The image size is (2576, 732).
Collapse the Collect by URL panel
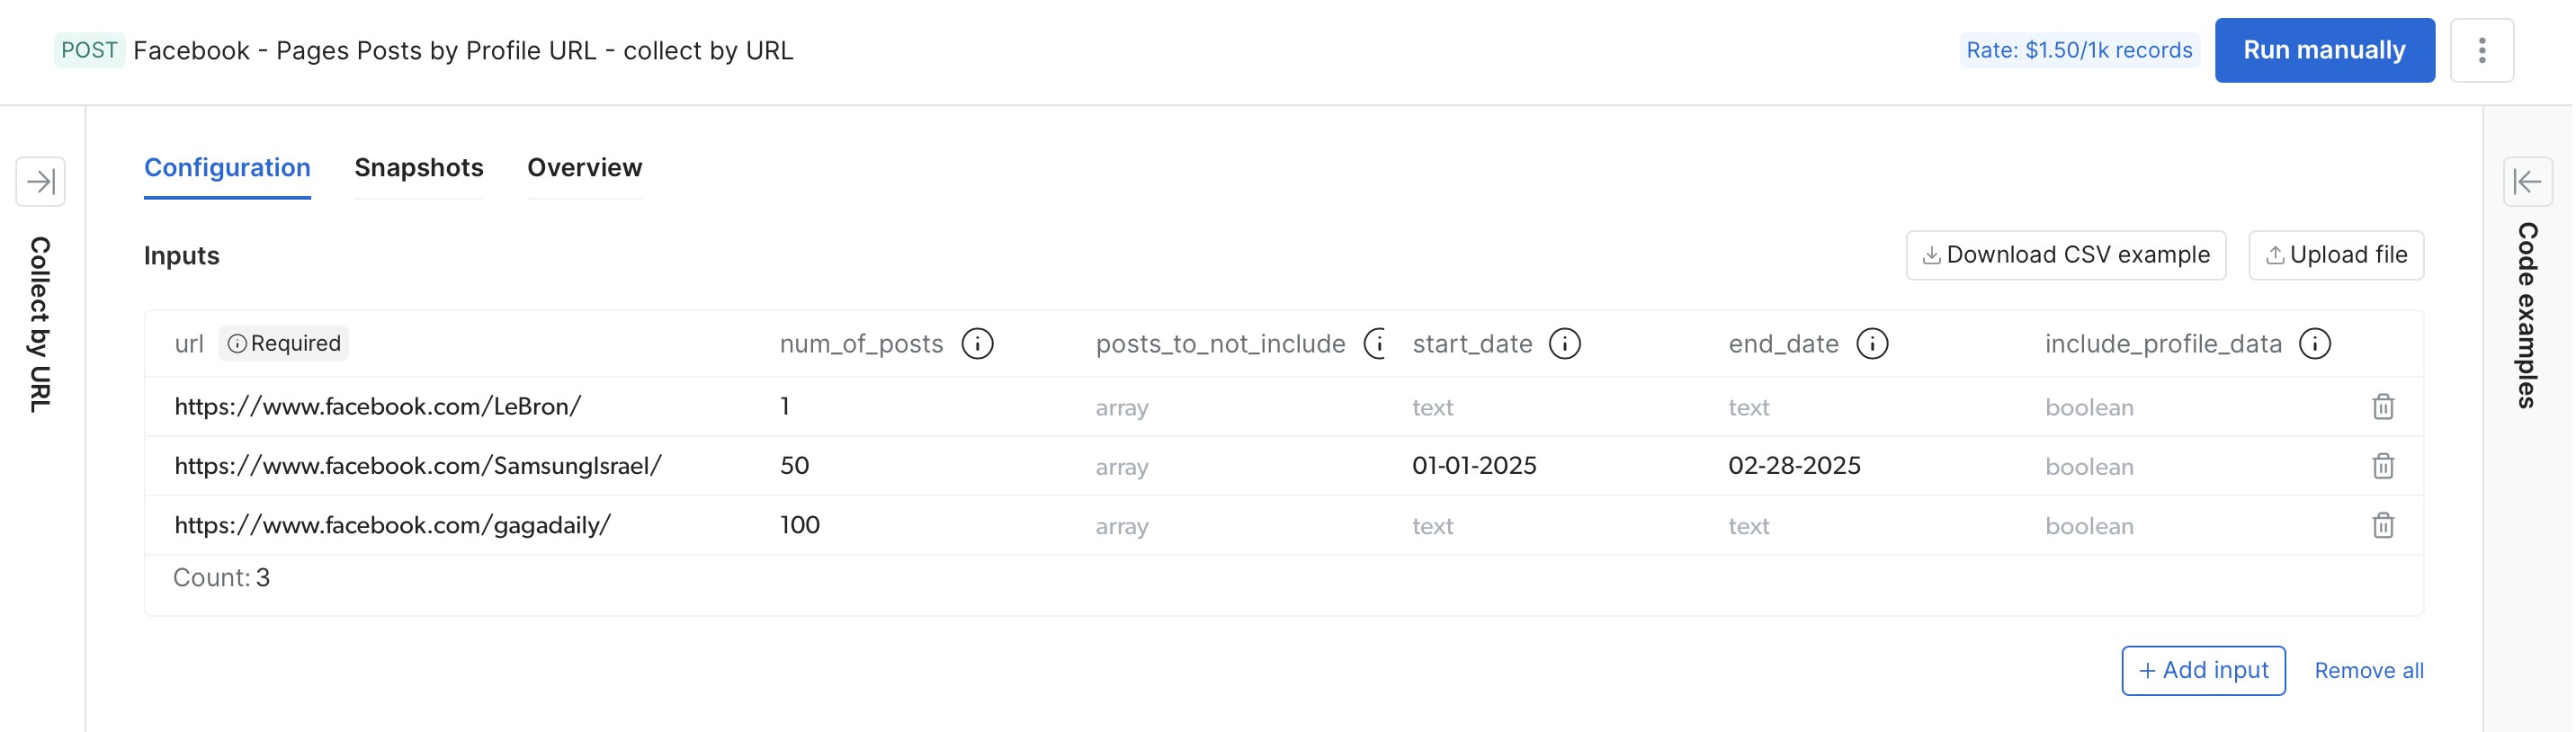click(x=41, y=182)
